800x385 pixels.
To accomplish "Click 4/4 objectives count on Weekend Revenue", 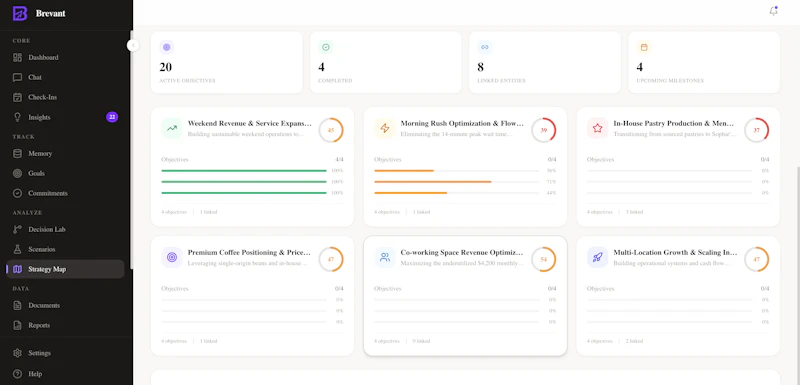I will click(339, 160).
